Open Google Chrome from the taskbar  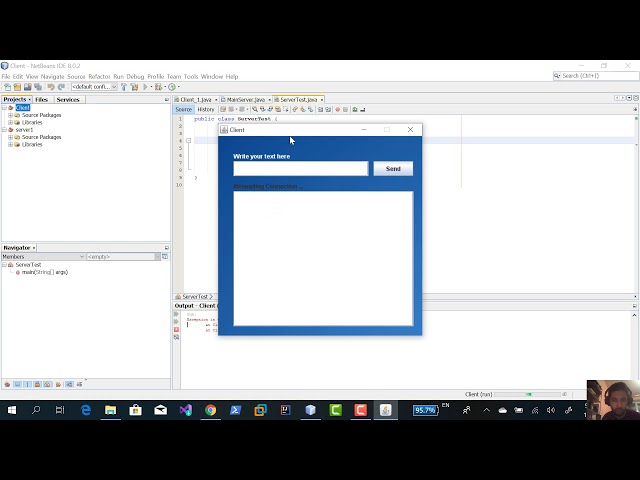(211, 410)
